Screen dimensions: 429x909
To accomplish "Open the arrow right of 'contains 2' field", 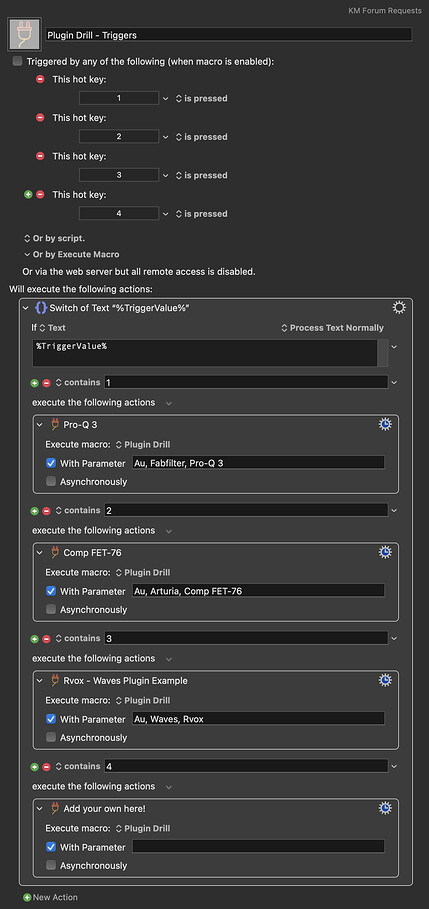I will point(394,510).
